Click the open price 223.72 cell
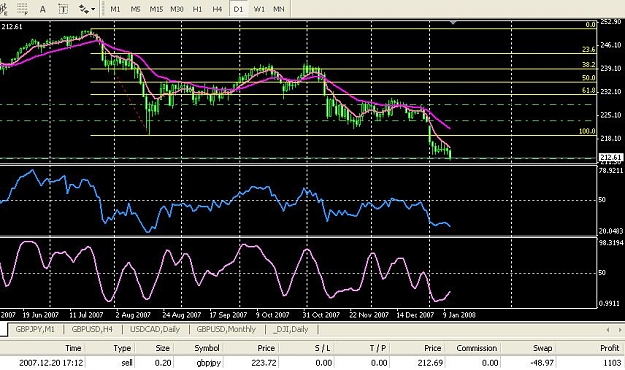Image resolution: width=625 pixels, height=370 pixels. coord(263,363)
